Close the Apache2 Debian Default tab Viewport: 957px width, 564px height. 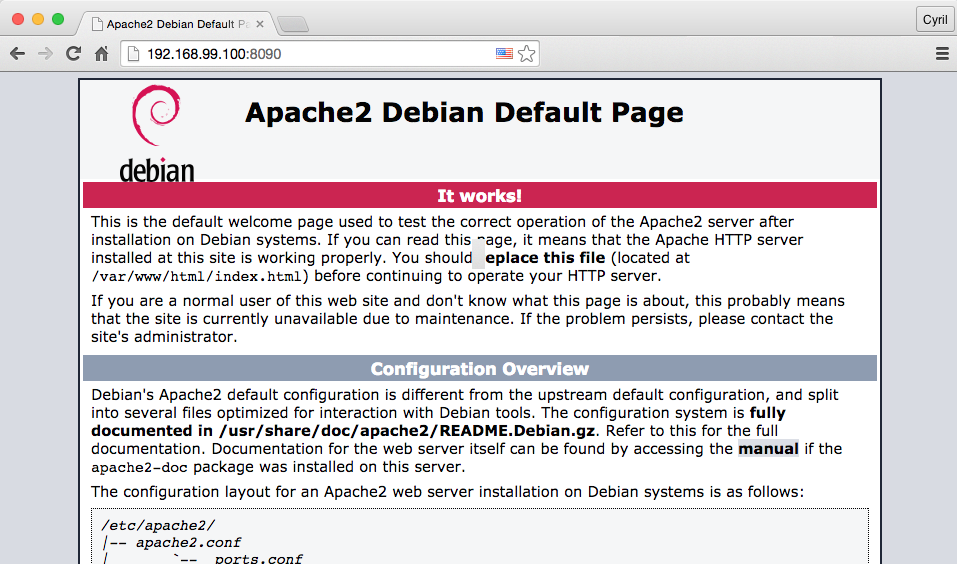click(260, 24)
